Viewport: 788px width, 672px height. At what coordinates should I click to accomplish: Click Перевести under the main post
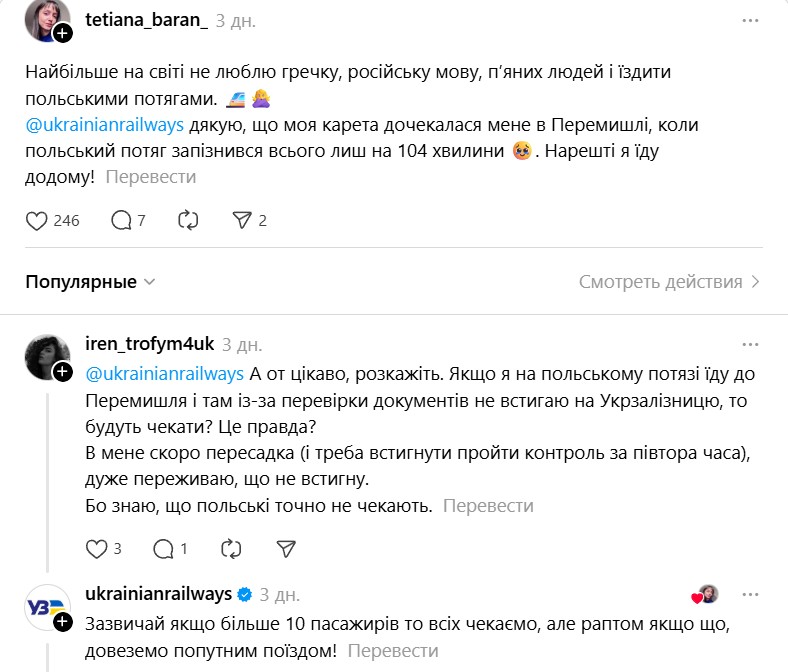[151, 177]
